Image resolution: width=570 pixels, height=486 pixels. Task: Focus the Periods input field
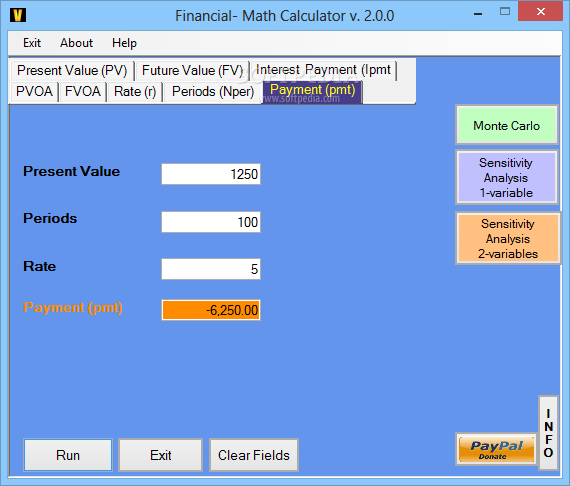[x=211, y=222]
